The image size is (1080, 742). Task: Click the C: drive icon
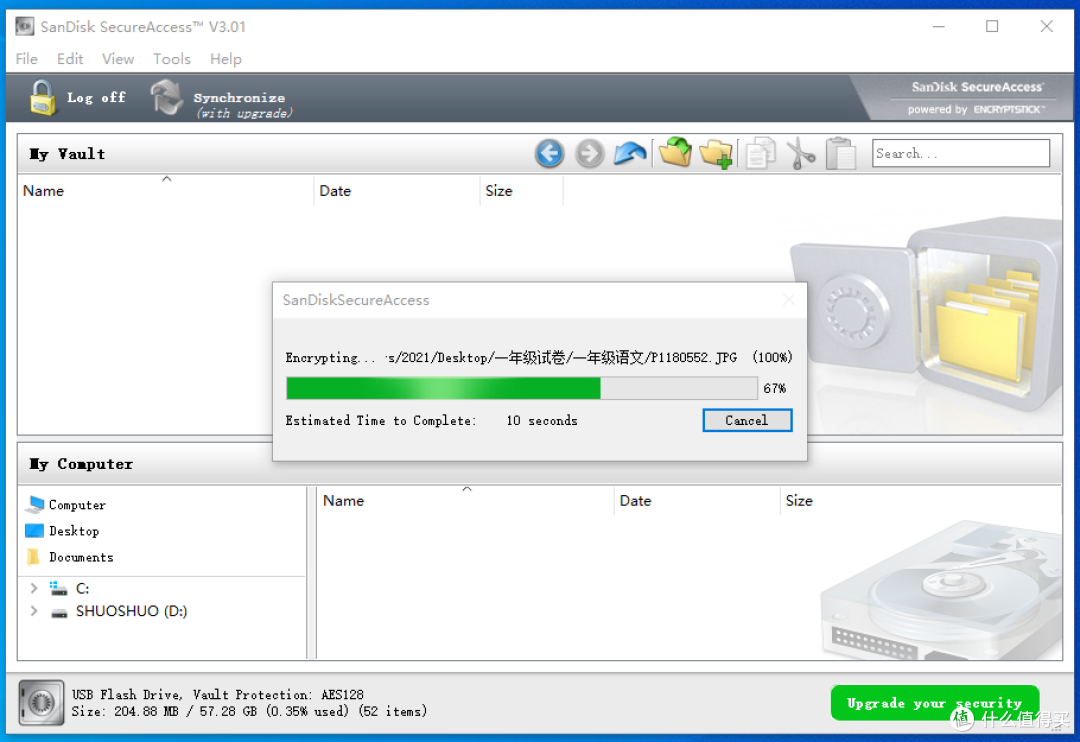[59, 588]
